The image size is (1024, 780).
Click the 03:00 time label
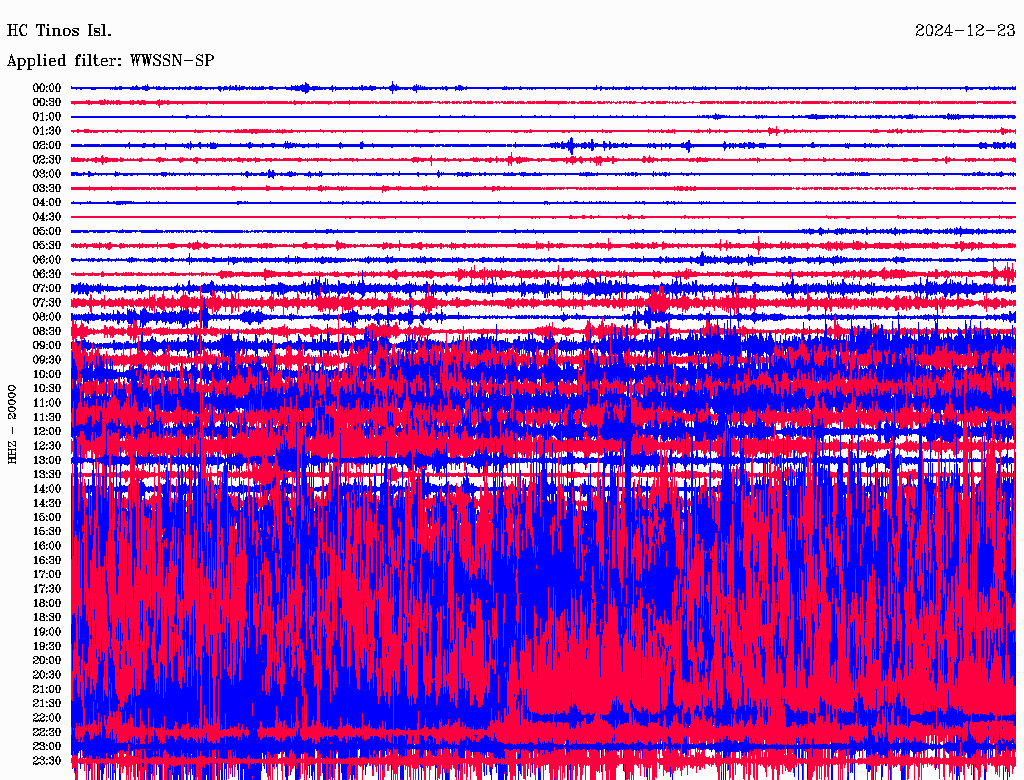pos(47,174)
